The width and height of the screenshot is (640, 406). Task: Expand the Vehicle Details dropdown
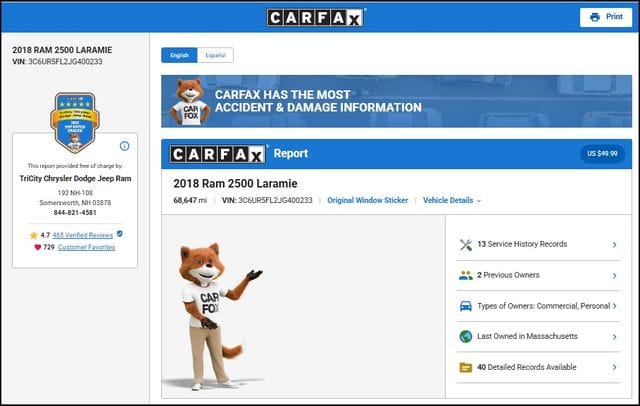click(x=452, y=200)
